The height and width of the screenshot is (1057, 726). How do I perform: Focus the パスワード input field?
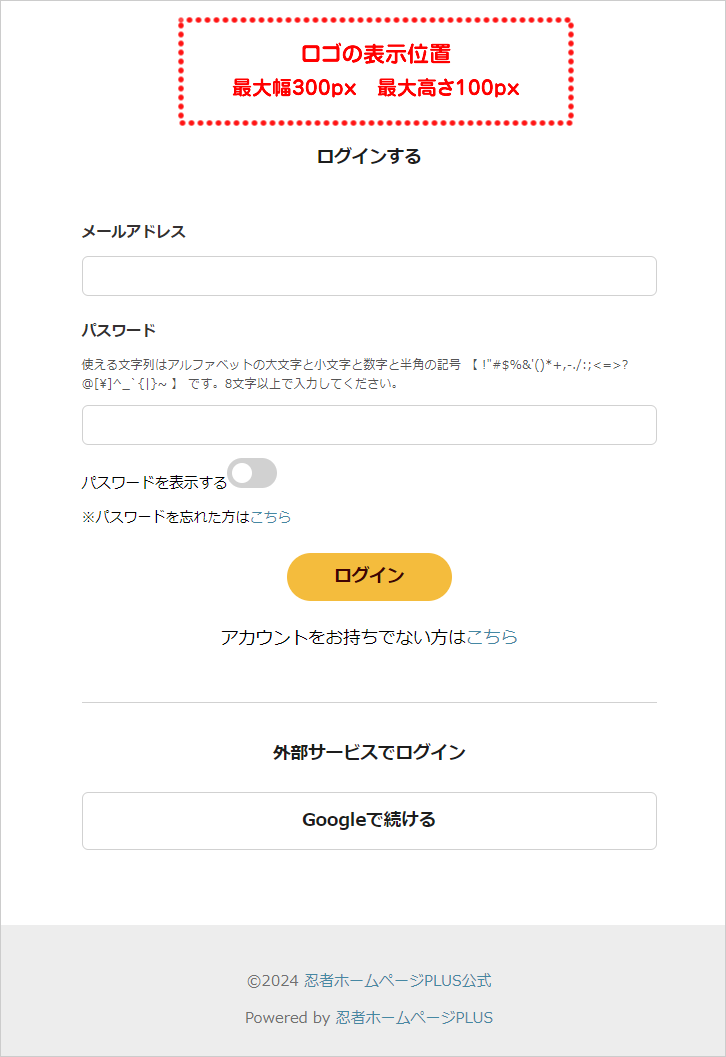(369, 425)
